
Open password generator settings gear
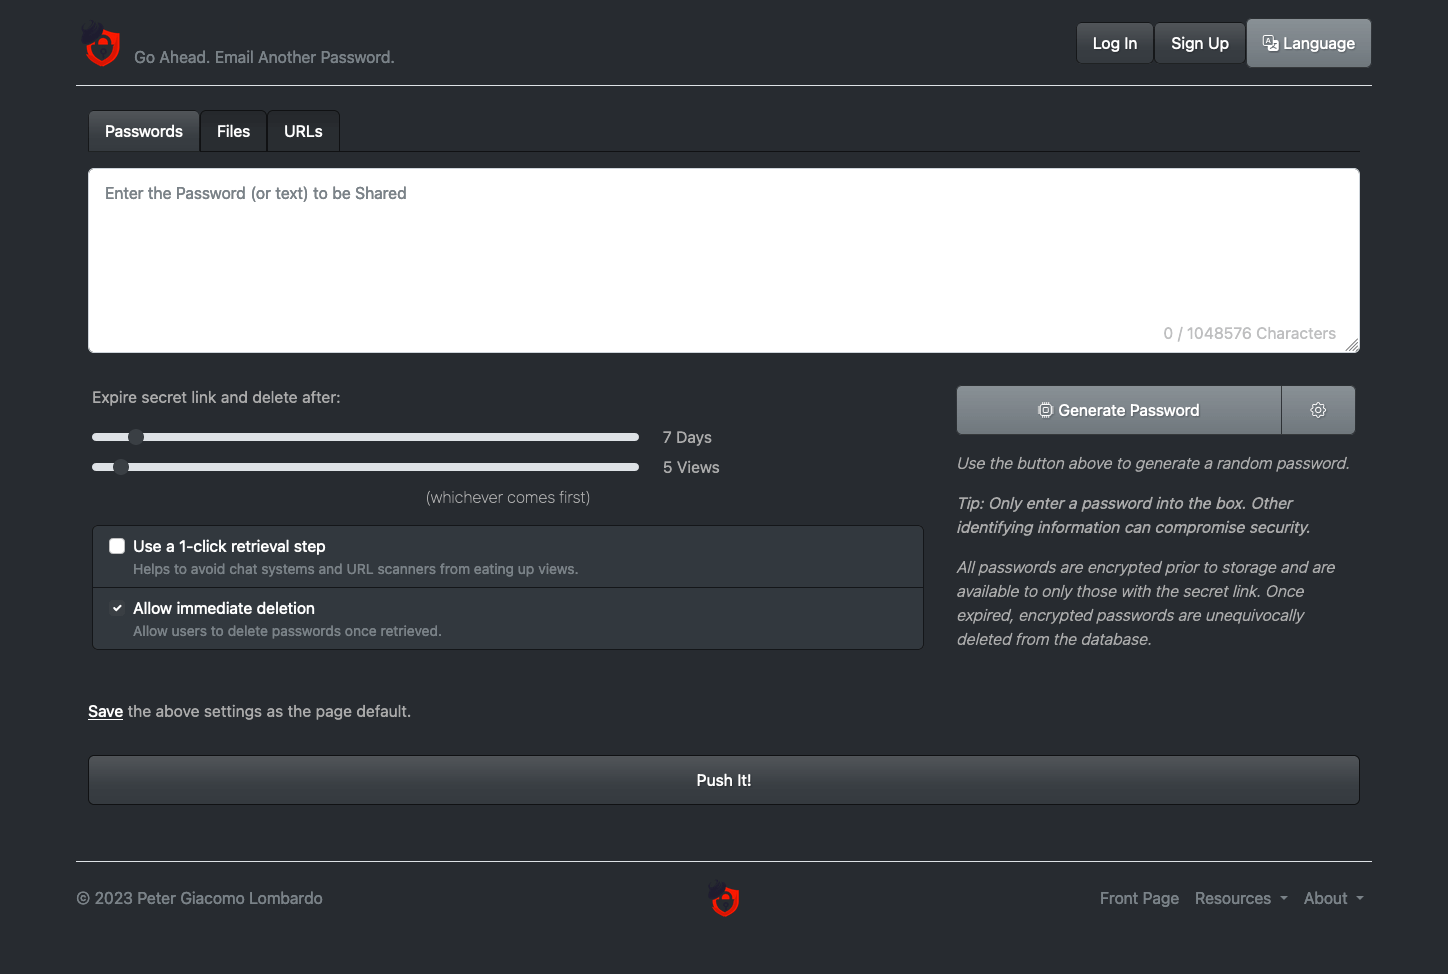click(x=1318, y=410)
